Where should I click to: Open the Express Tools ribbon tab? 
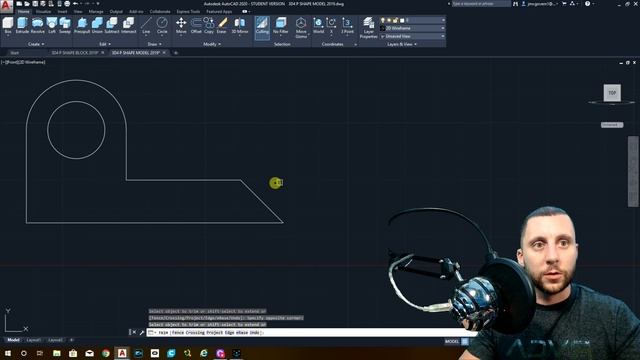pos(188,11)
